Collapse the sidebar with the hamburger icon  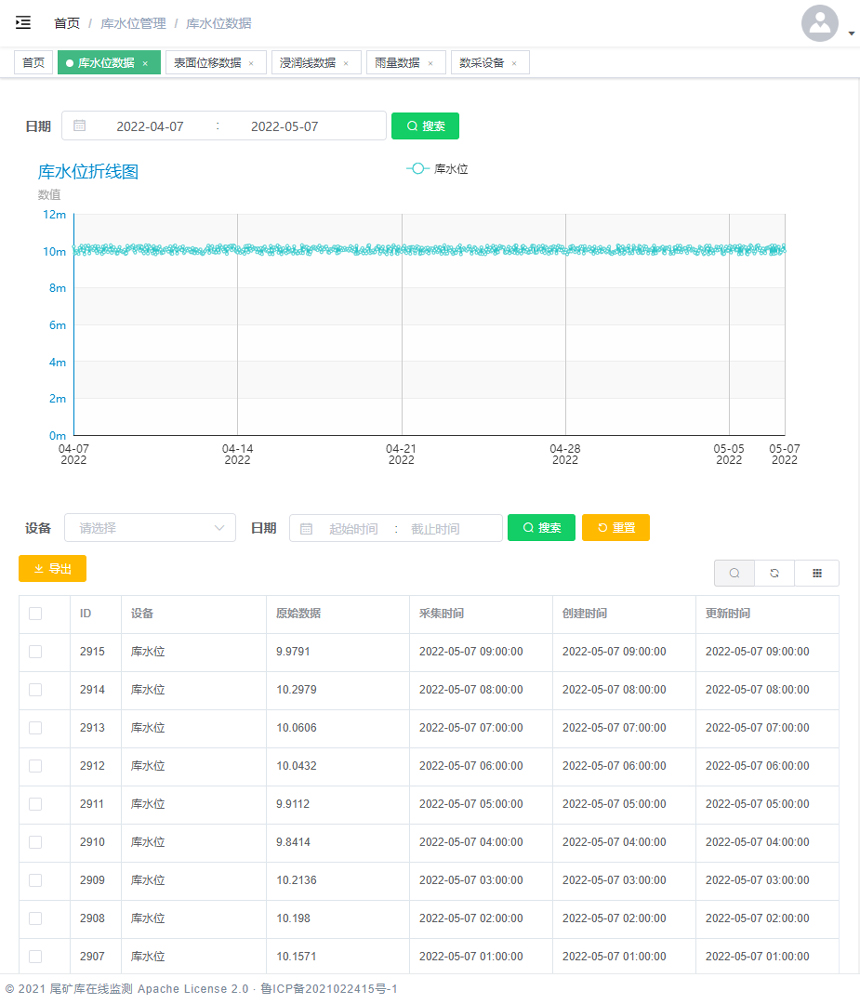[23, 22]
